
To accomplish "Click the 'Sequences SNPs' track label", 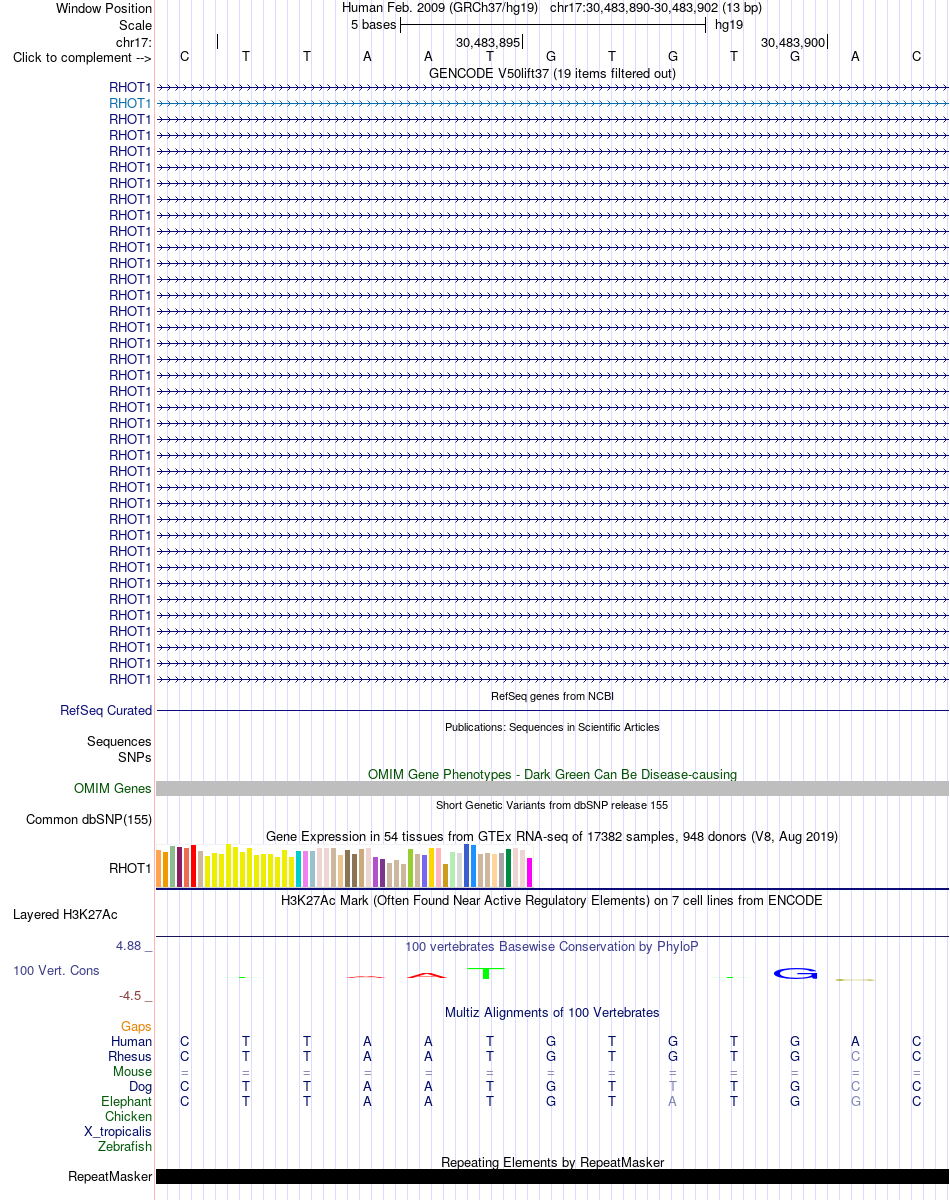I will 119,749.
